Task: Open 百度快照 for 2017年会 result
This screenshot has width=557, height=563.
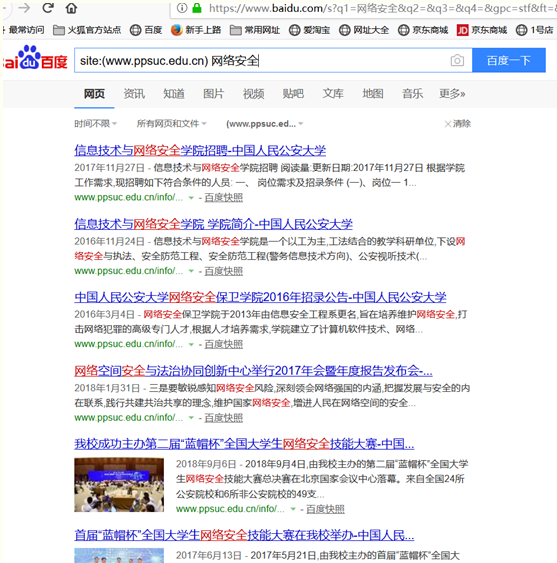Action: pyautogui.click(x=224, y=418)
